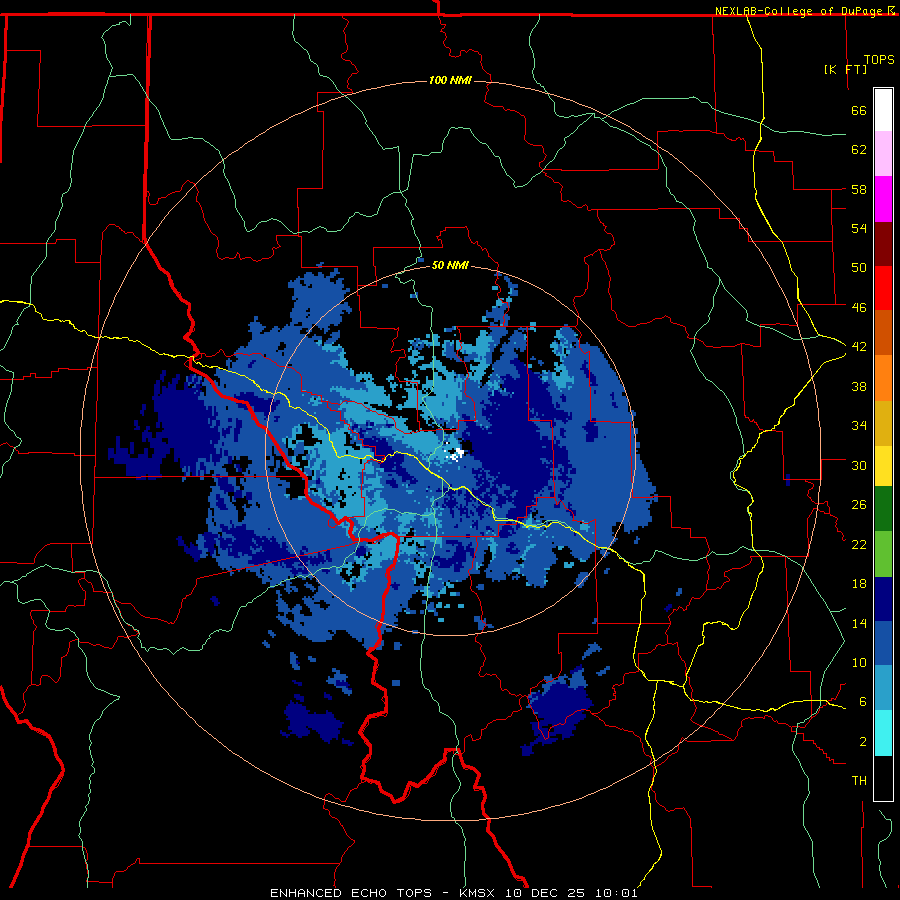Click the white radar site marker at center
This screenshot has width=900, height=900.
pyautogui.click(x=456, y=454)
